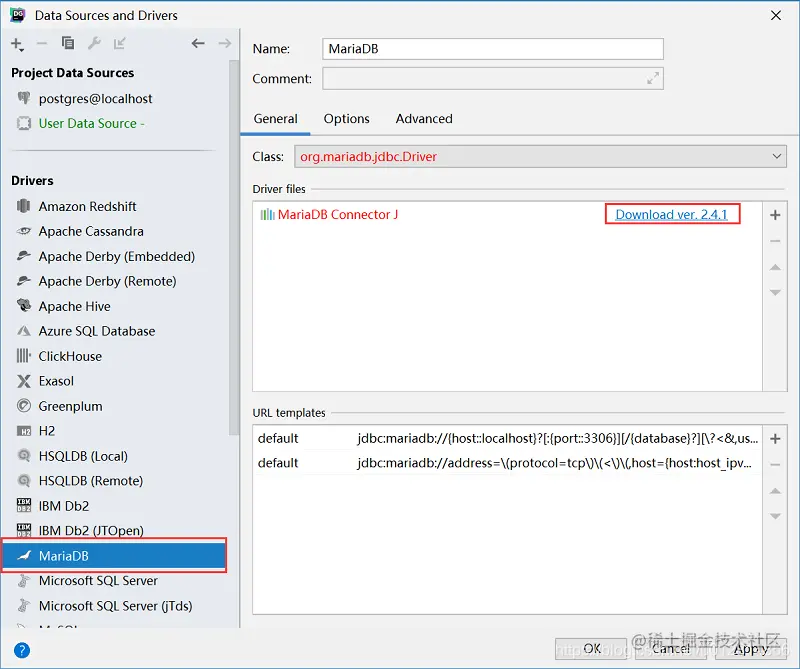Select Apache Derby (Embedded) driver
The image size is (800, 669).
(116, 256)
